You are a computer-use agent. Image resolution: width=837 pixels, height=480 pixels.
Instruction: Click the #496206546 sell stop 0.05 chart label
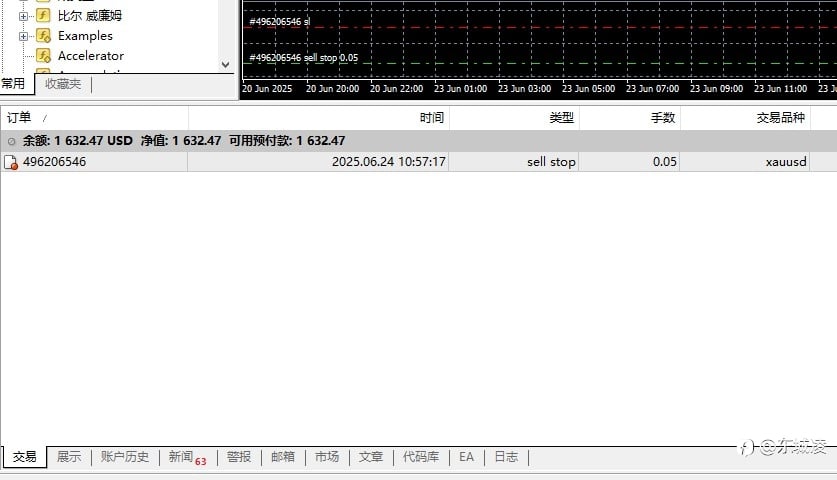click(x=304, y=58)
